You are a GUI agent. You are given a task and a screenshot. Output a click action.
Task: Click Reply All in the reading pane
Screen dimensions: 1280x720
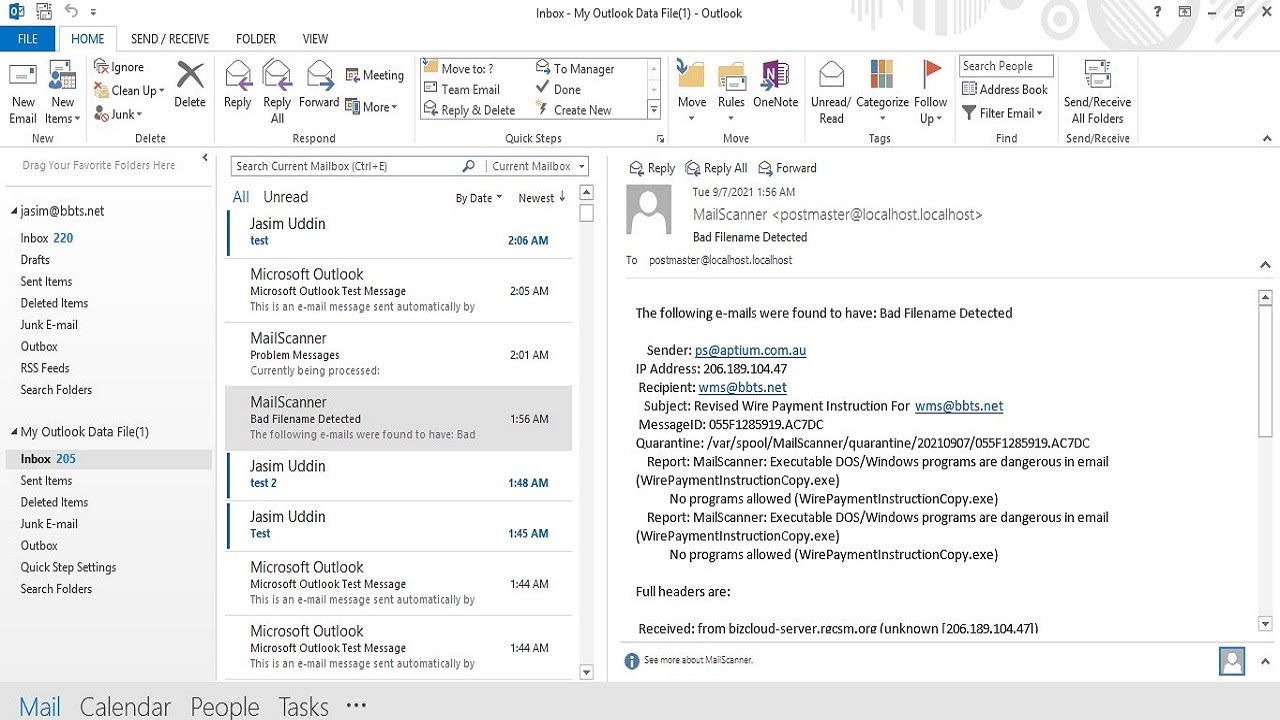[716, 168]
